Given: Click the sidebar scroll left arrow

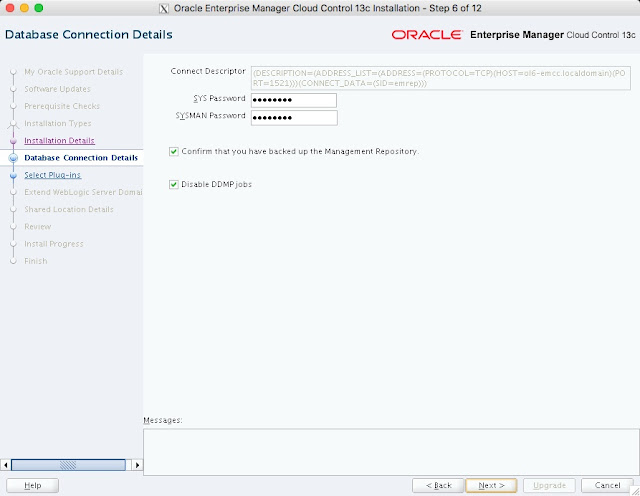Looking at the screenshot, I should coord(6,465).
